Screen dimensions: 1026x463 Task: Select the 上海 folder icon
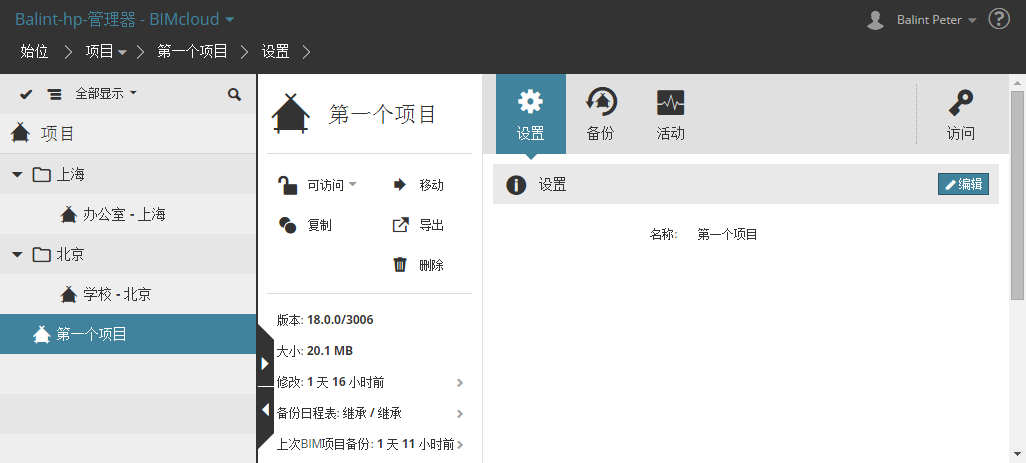[41, 175]
